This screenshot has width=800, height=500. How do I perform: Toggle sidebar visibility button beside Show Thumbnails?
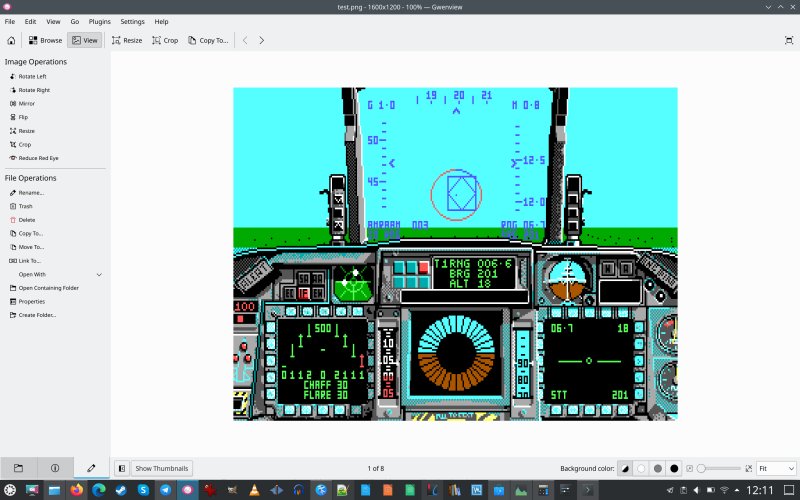tap(121, 468)
